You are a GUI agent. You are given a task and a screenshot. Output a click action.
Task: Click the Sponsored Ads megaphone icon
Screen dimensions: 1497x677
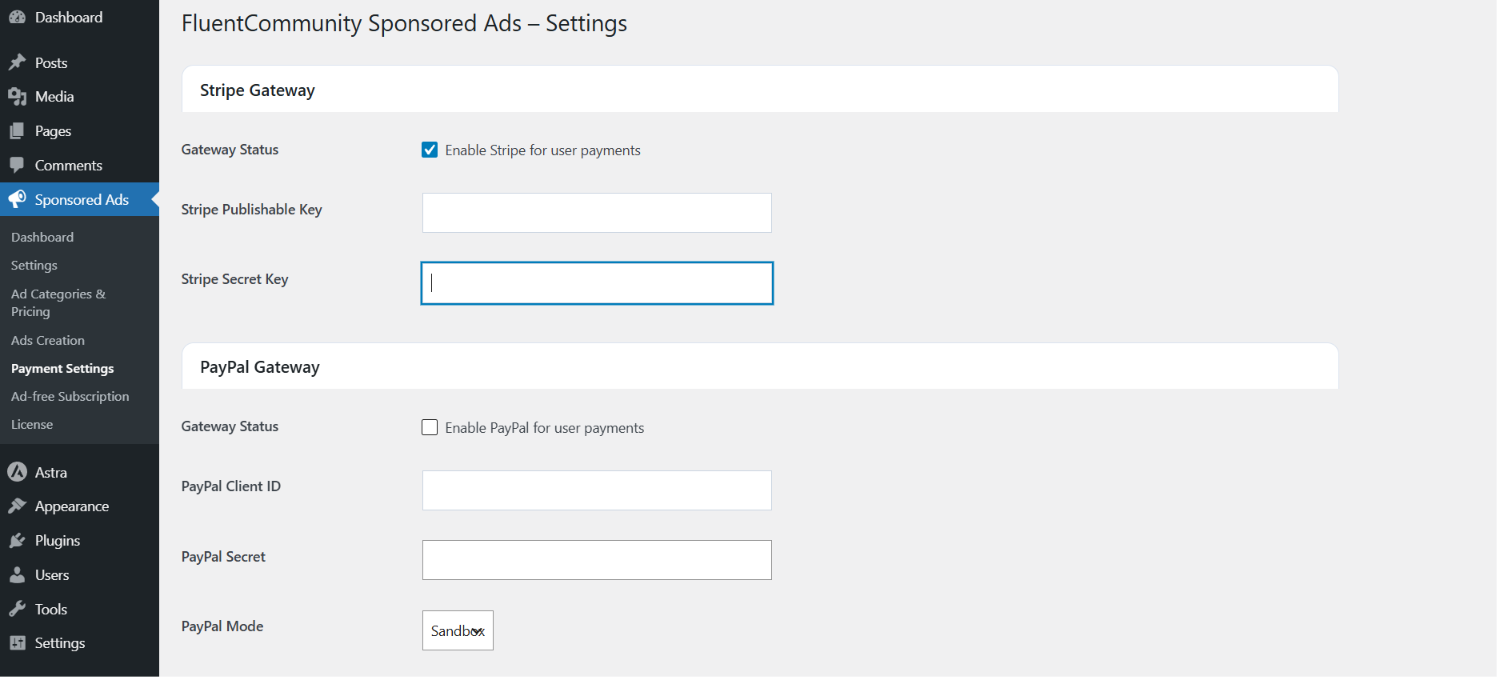(17, 200)
